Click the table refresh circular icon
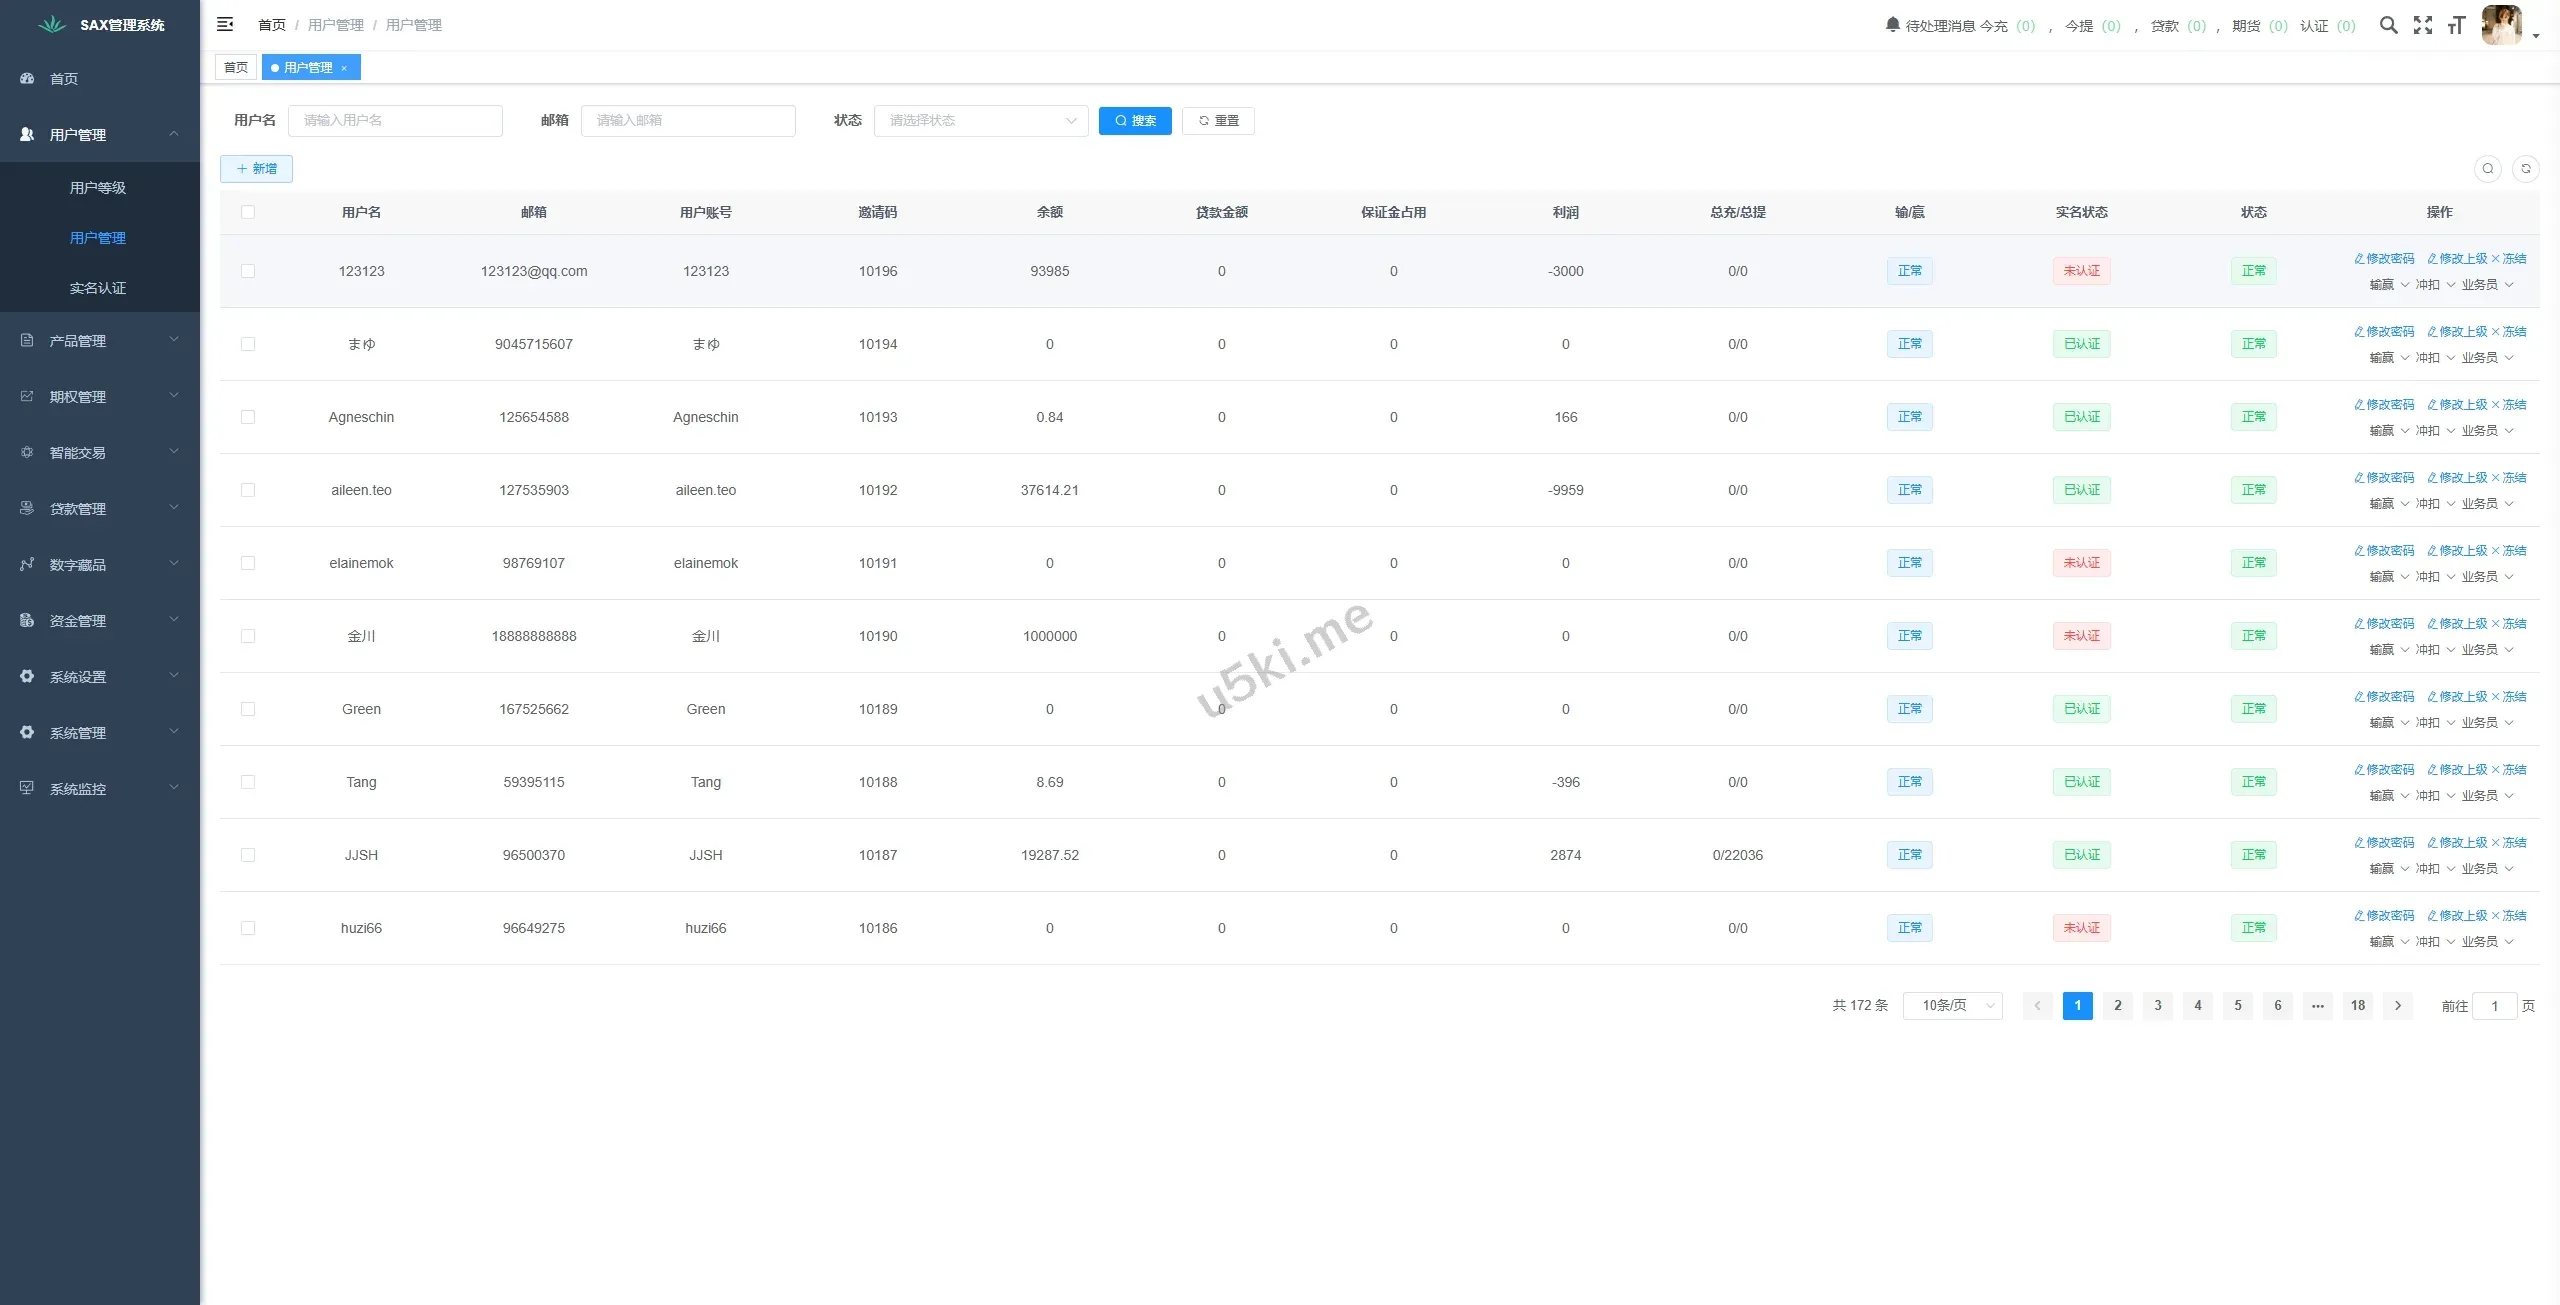This screenshot has width=2560, height=1305. (x=2525, y=169)
